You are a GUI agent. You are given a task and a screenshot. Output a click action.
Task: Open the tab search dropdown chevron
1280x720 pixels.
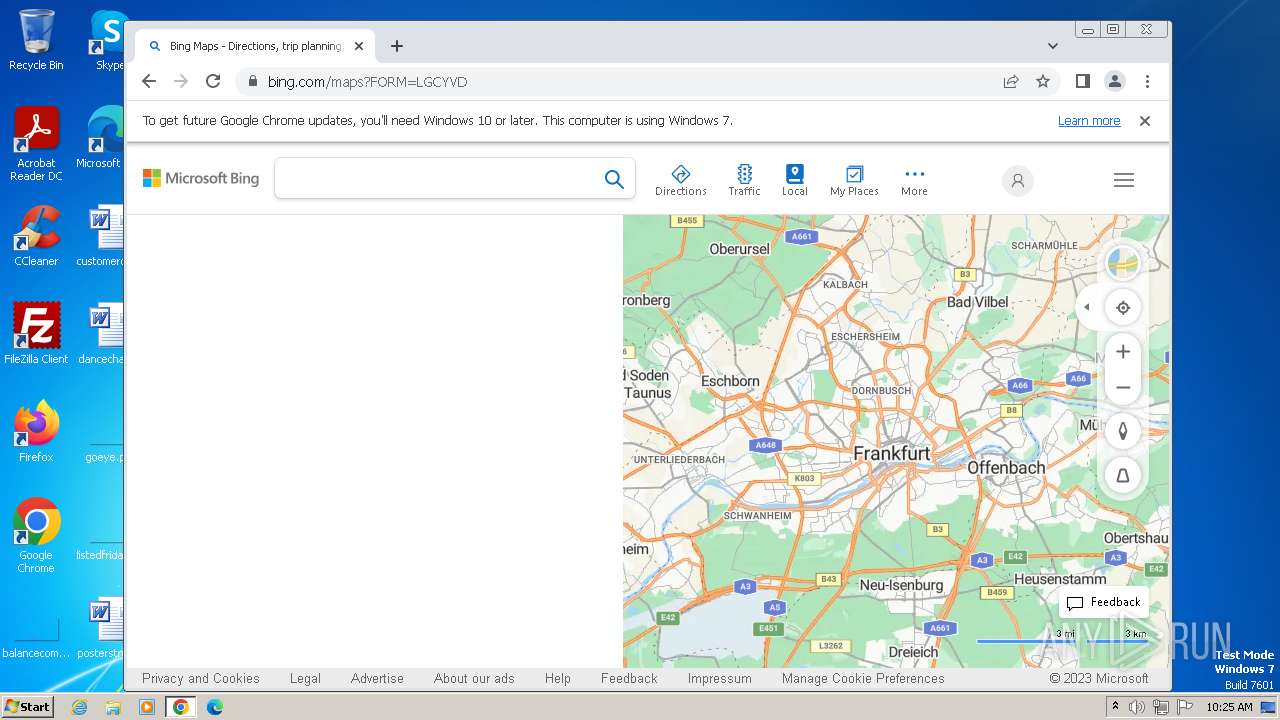(1053, 46)
